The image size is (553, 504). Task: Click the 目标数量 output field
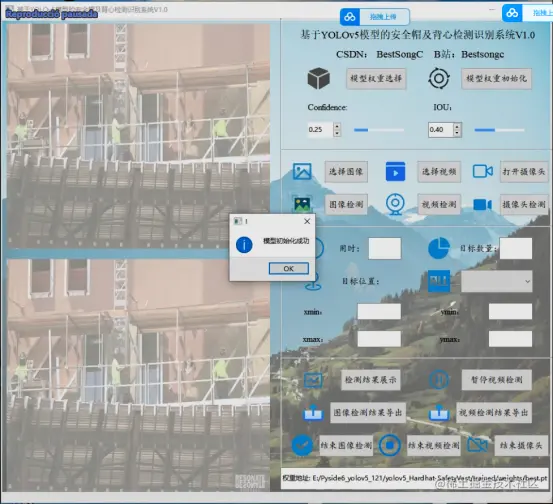coord(516,248)
